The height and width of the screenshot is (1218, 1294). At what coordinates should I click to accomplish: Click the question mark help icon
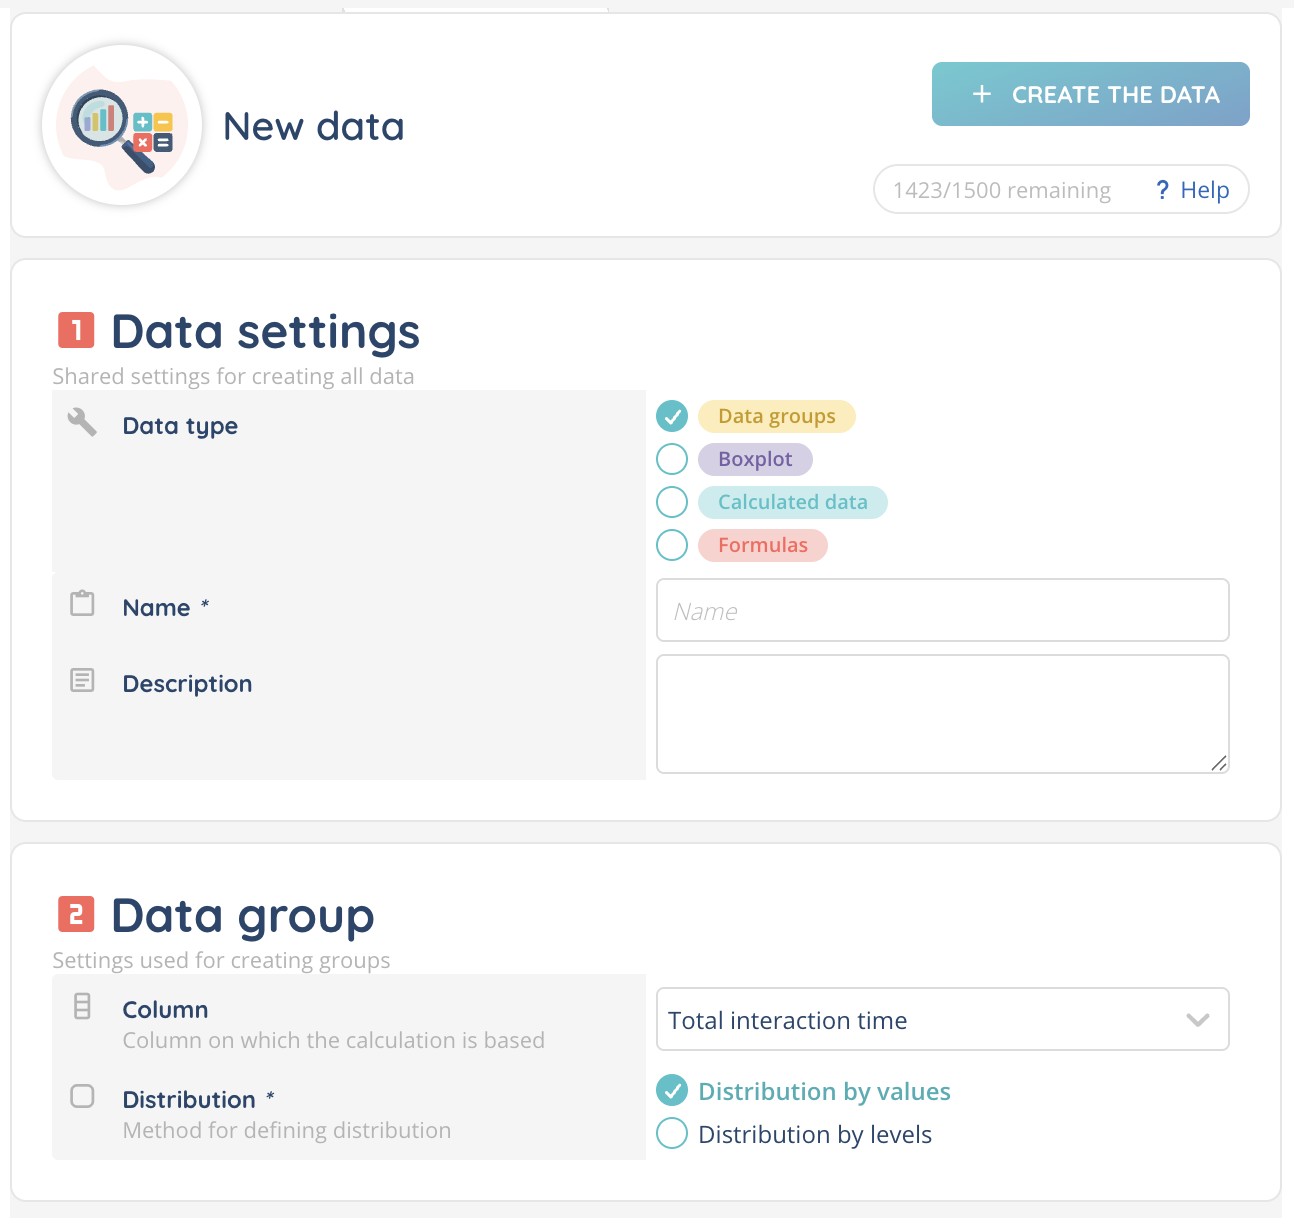point(1162,190)
